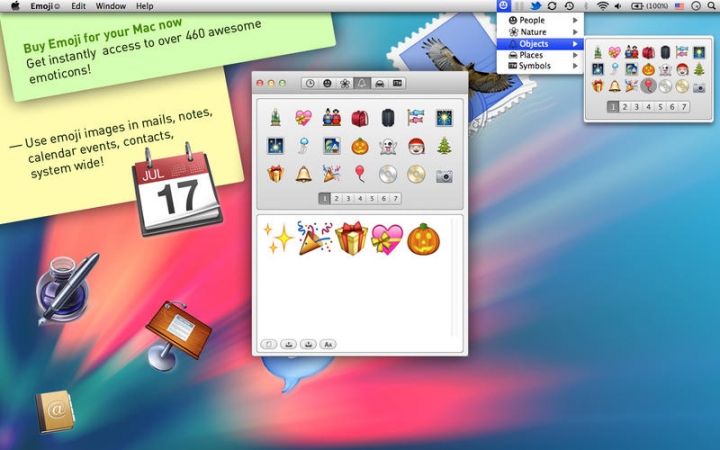Screen dimensions: 720x450
Task: Choose the camera emoji in main window
Action: pos(444,176)
